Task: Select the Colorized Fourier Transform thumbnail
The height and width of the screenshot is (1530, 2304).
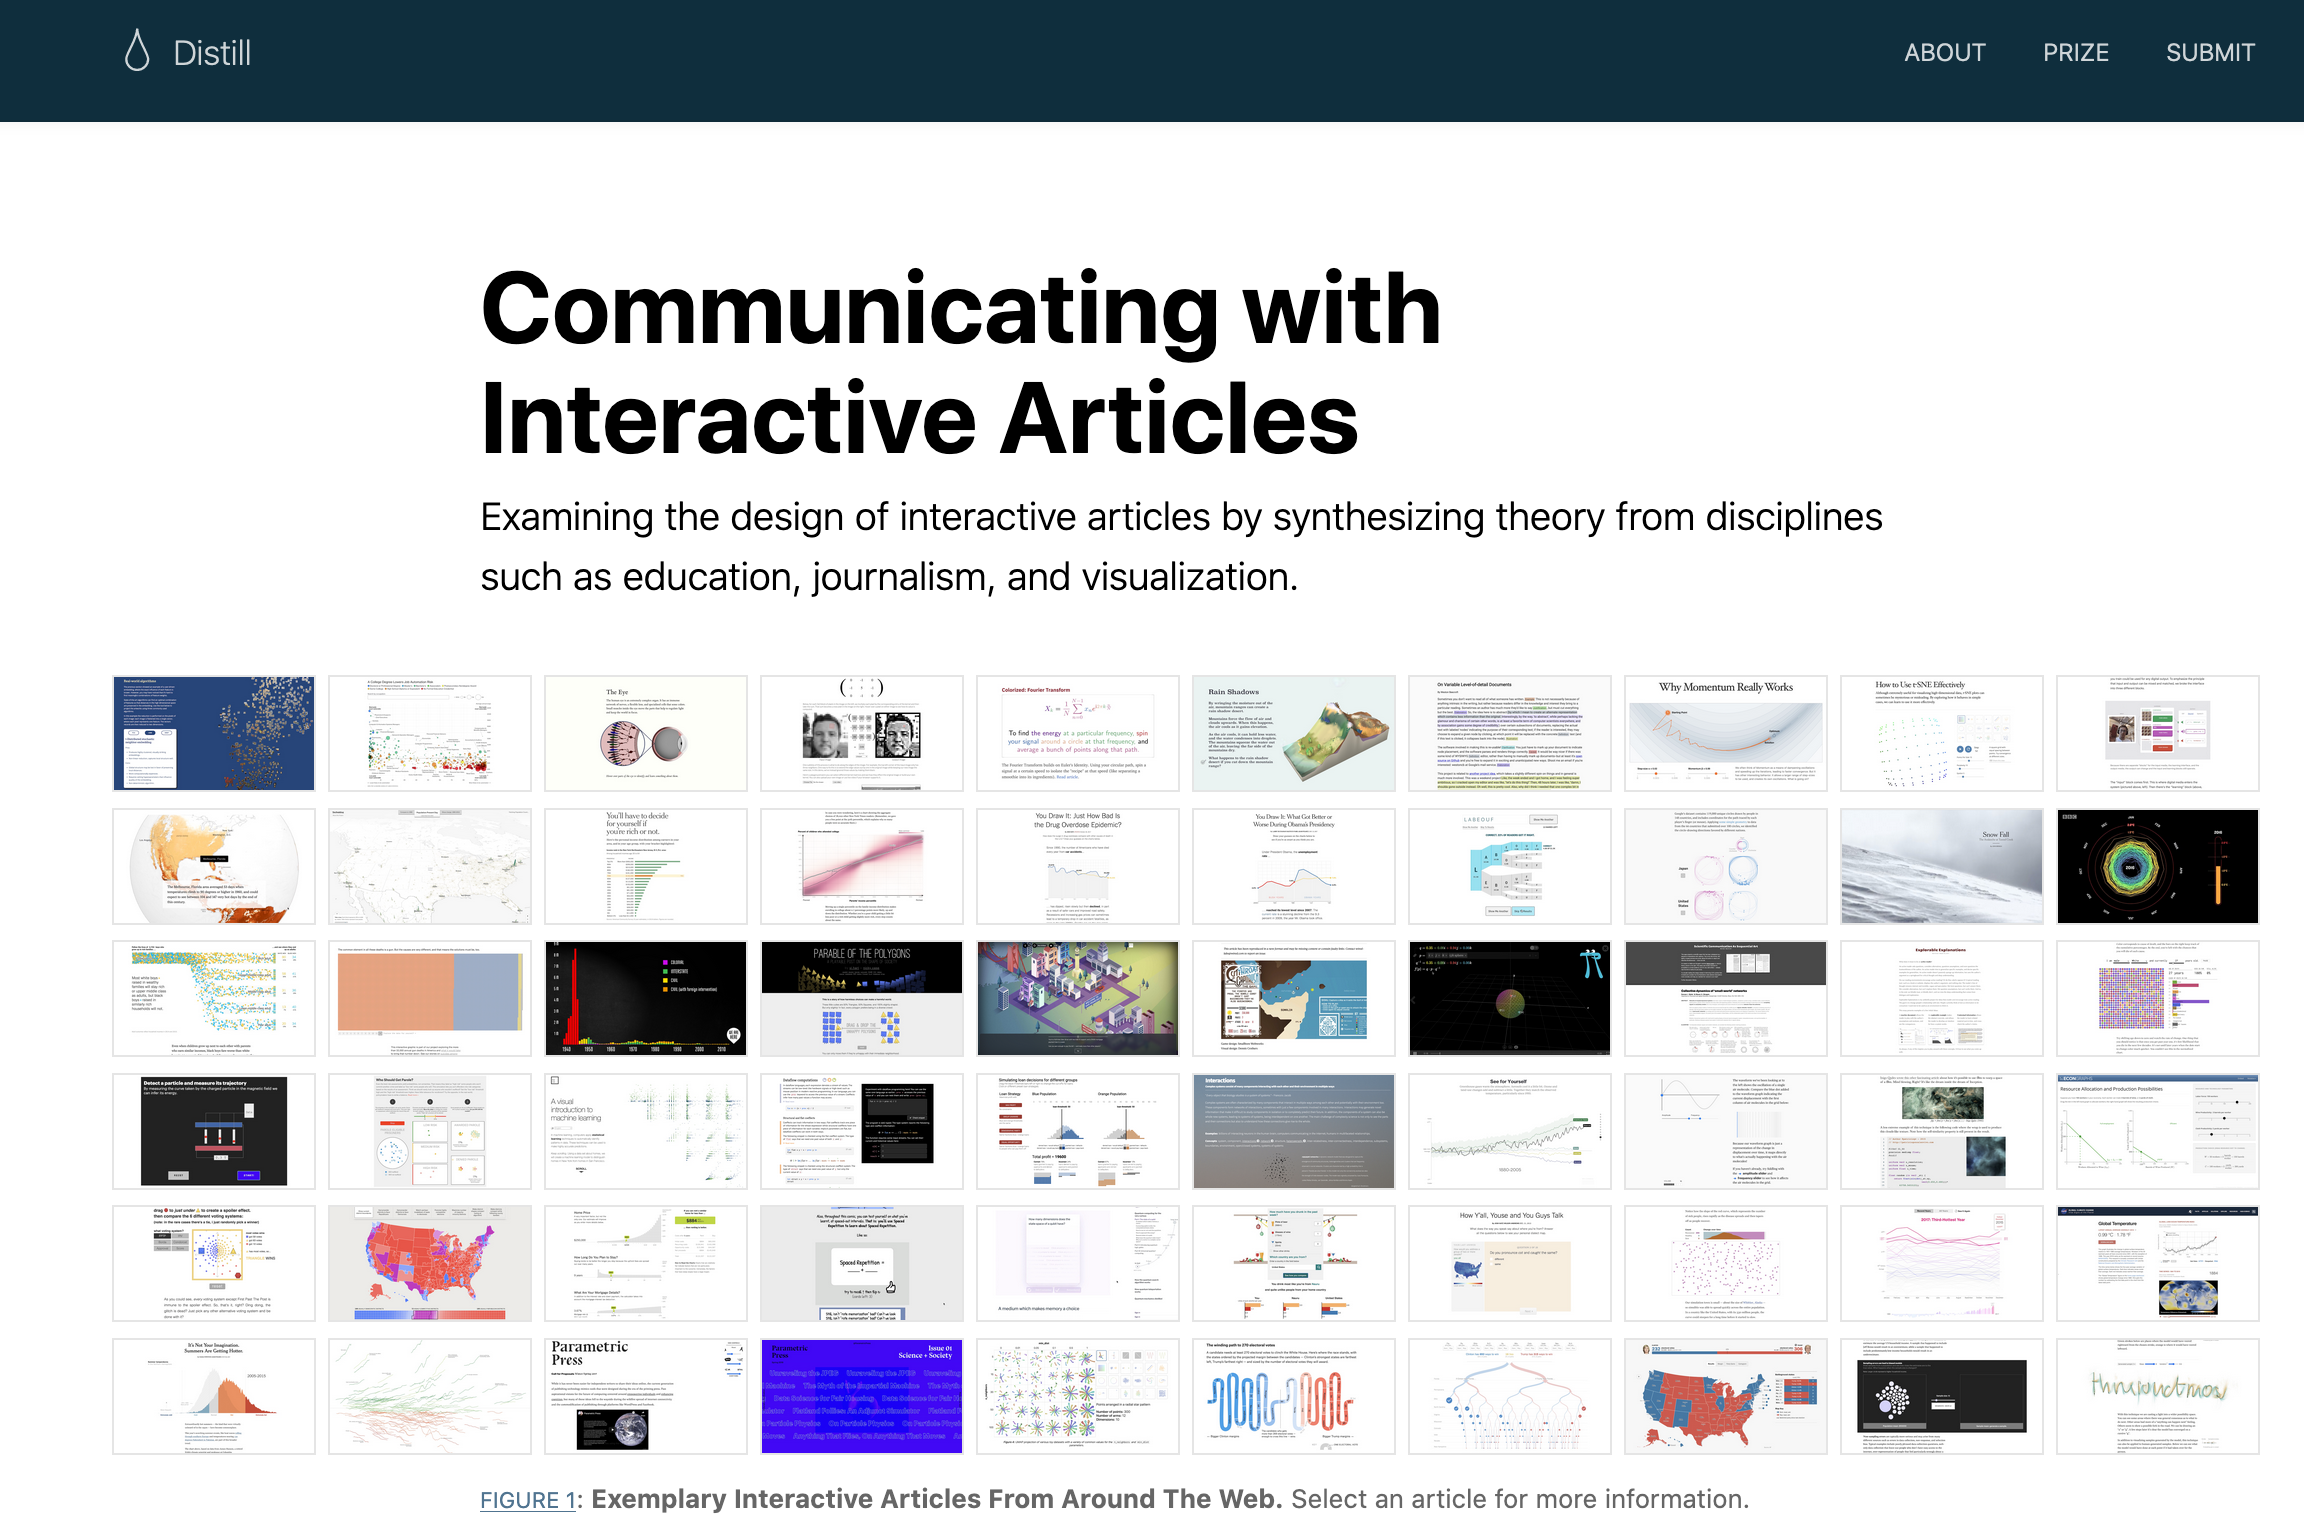Action: tap(1077, 733)
